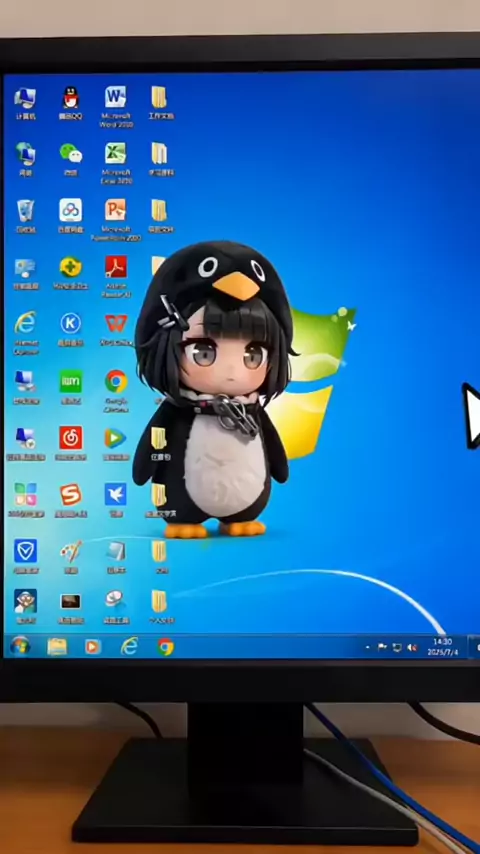Launch Google Chrome desktop shortcut

[116, 381]
